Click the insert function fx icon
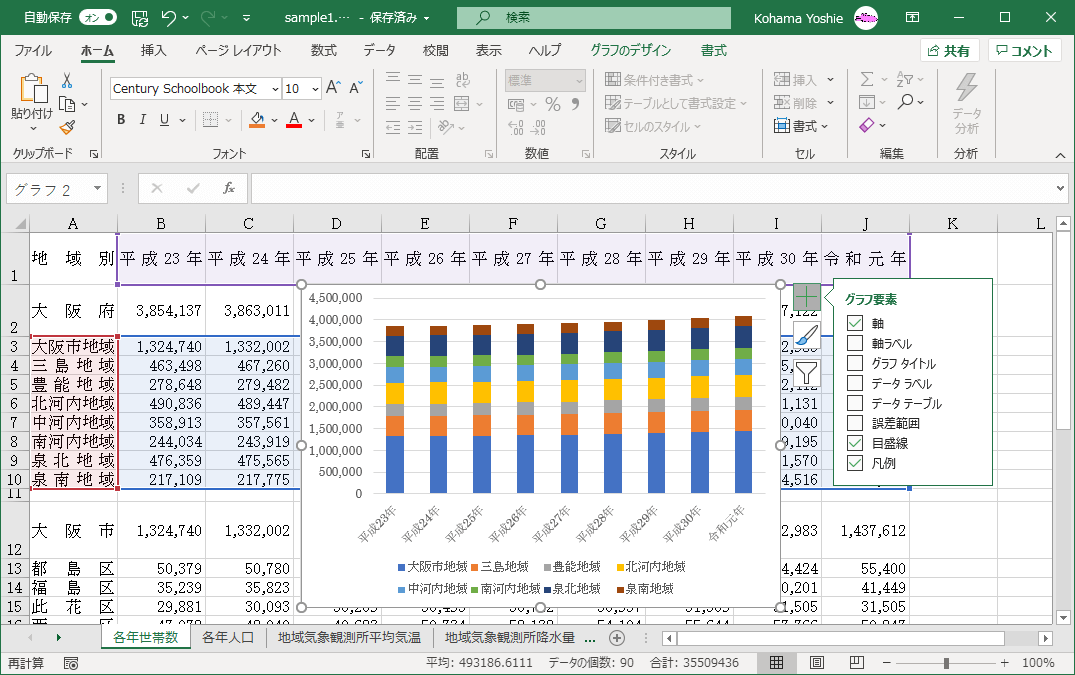The height and width of the screenshot is (675, 1075). pyautogui.click(x=228, y=188)
